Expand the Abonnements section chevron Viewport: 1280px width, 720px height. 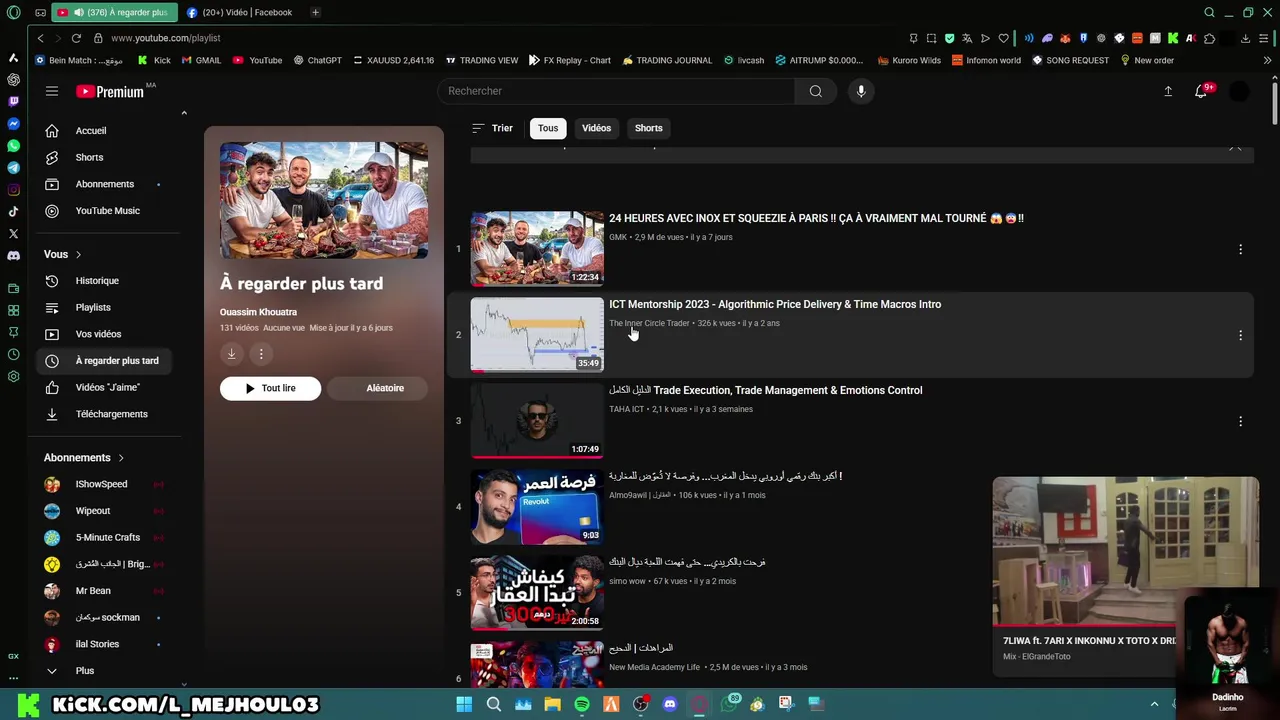(x=121, y=458)
